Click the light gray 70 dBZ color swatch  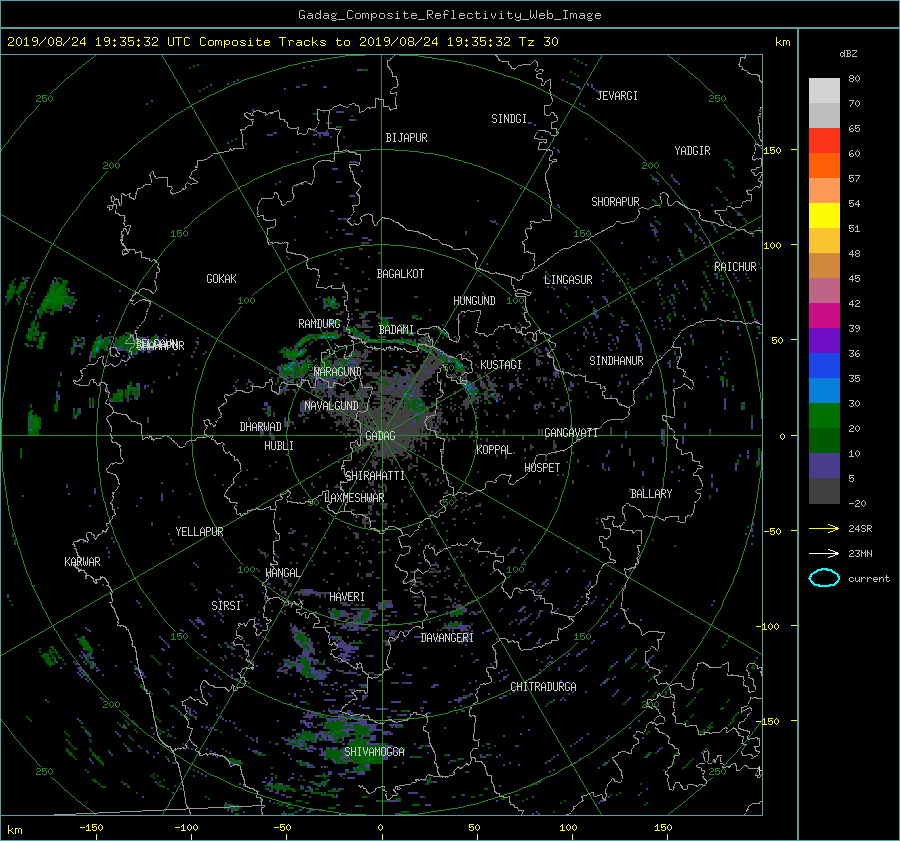point(824,91)
